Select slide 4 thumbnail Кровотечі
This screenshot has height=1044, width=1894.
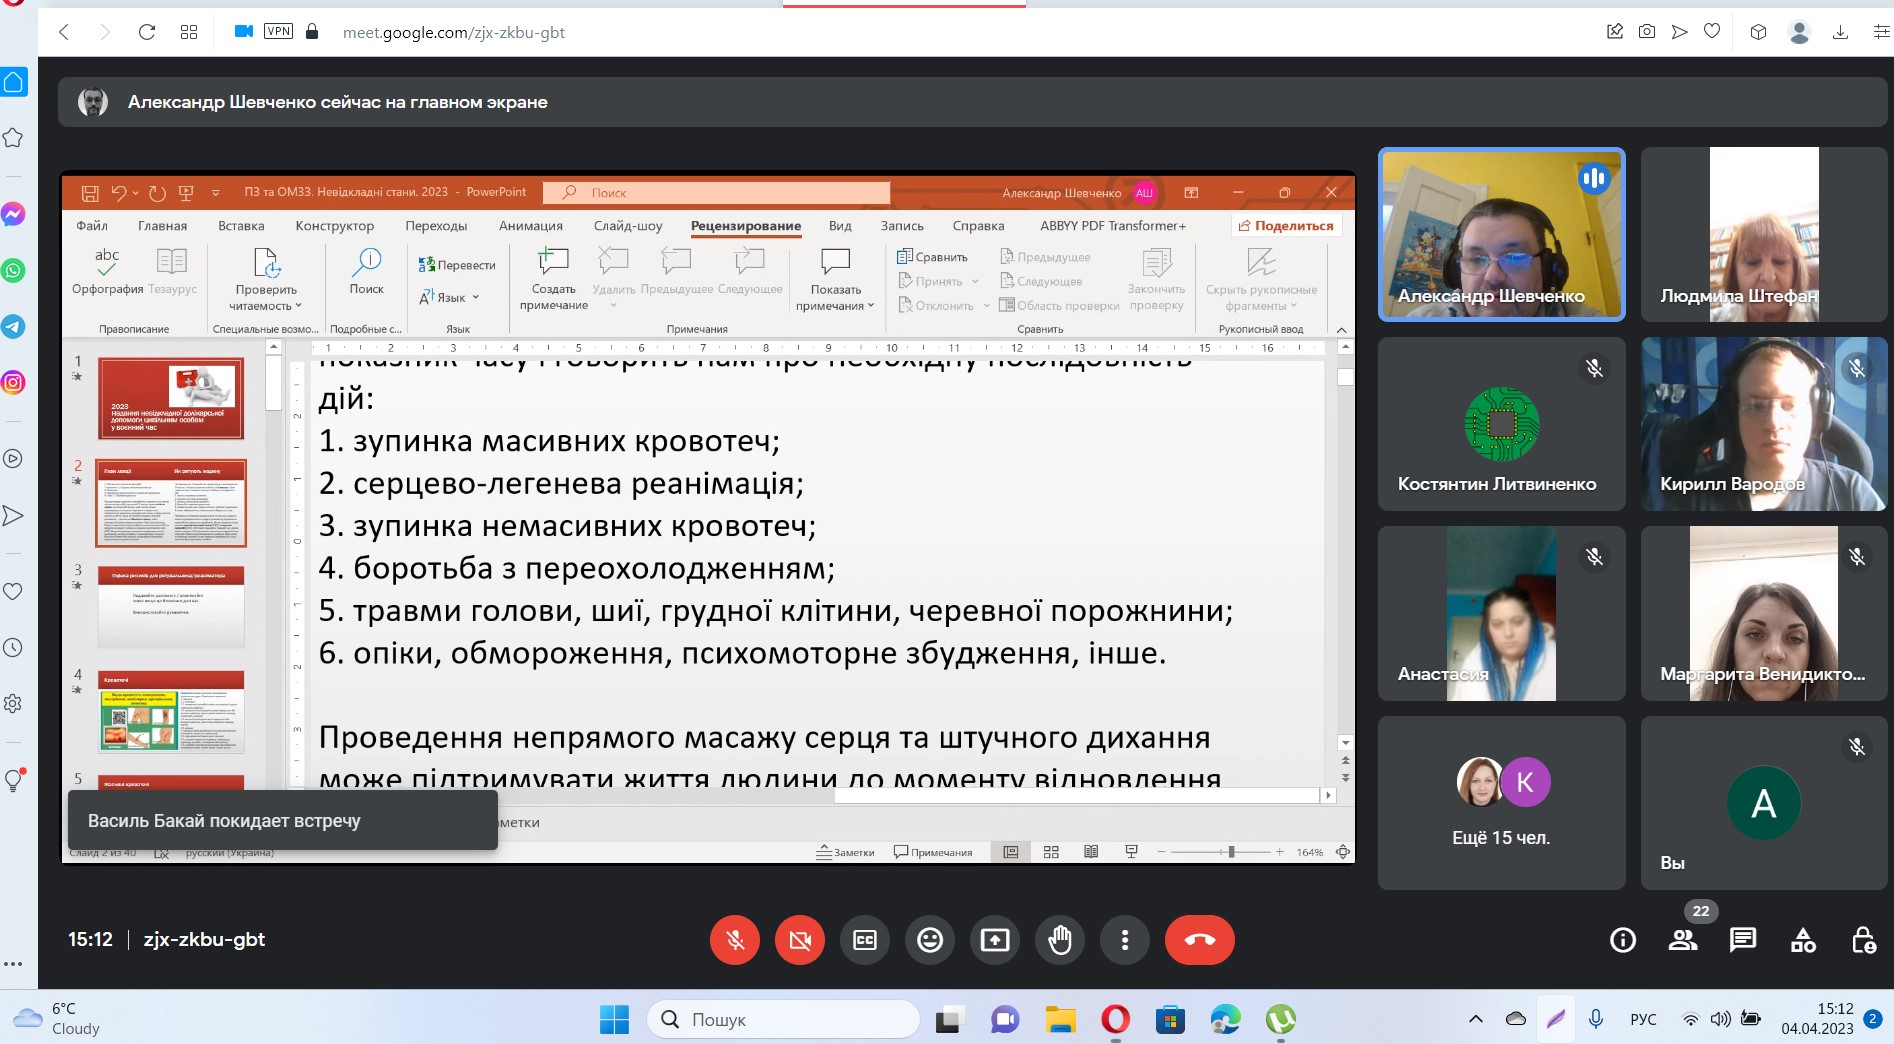(171, 712)
